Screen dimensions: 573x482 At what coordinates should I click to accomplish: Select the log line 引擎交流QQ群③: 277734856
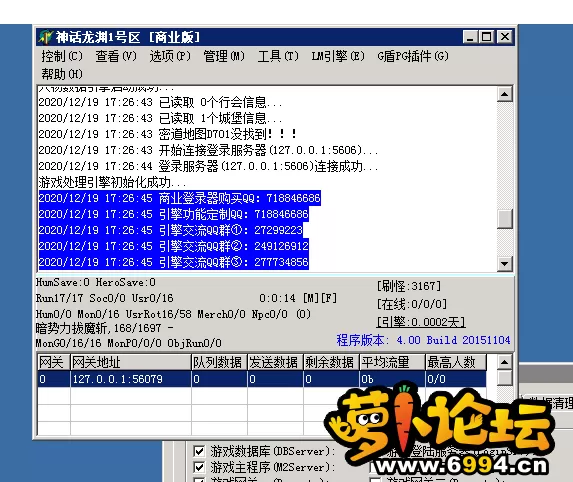click(174, 262)
